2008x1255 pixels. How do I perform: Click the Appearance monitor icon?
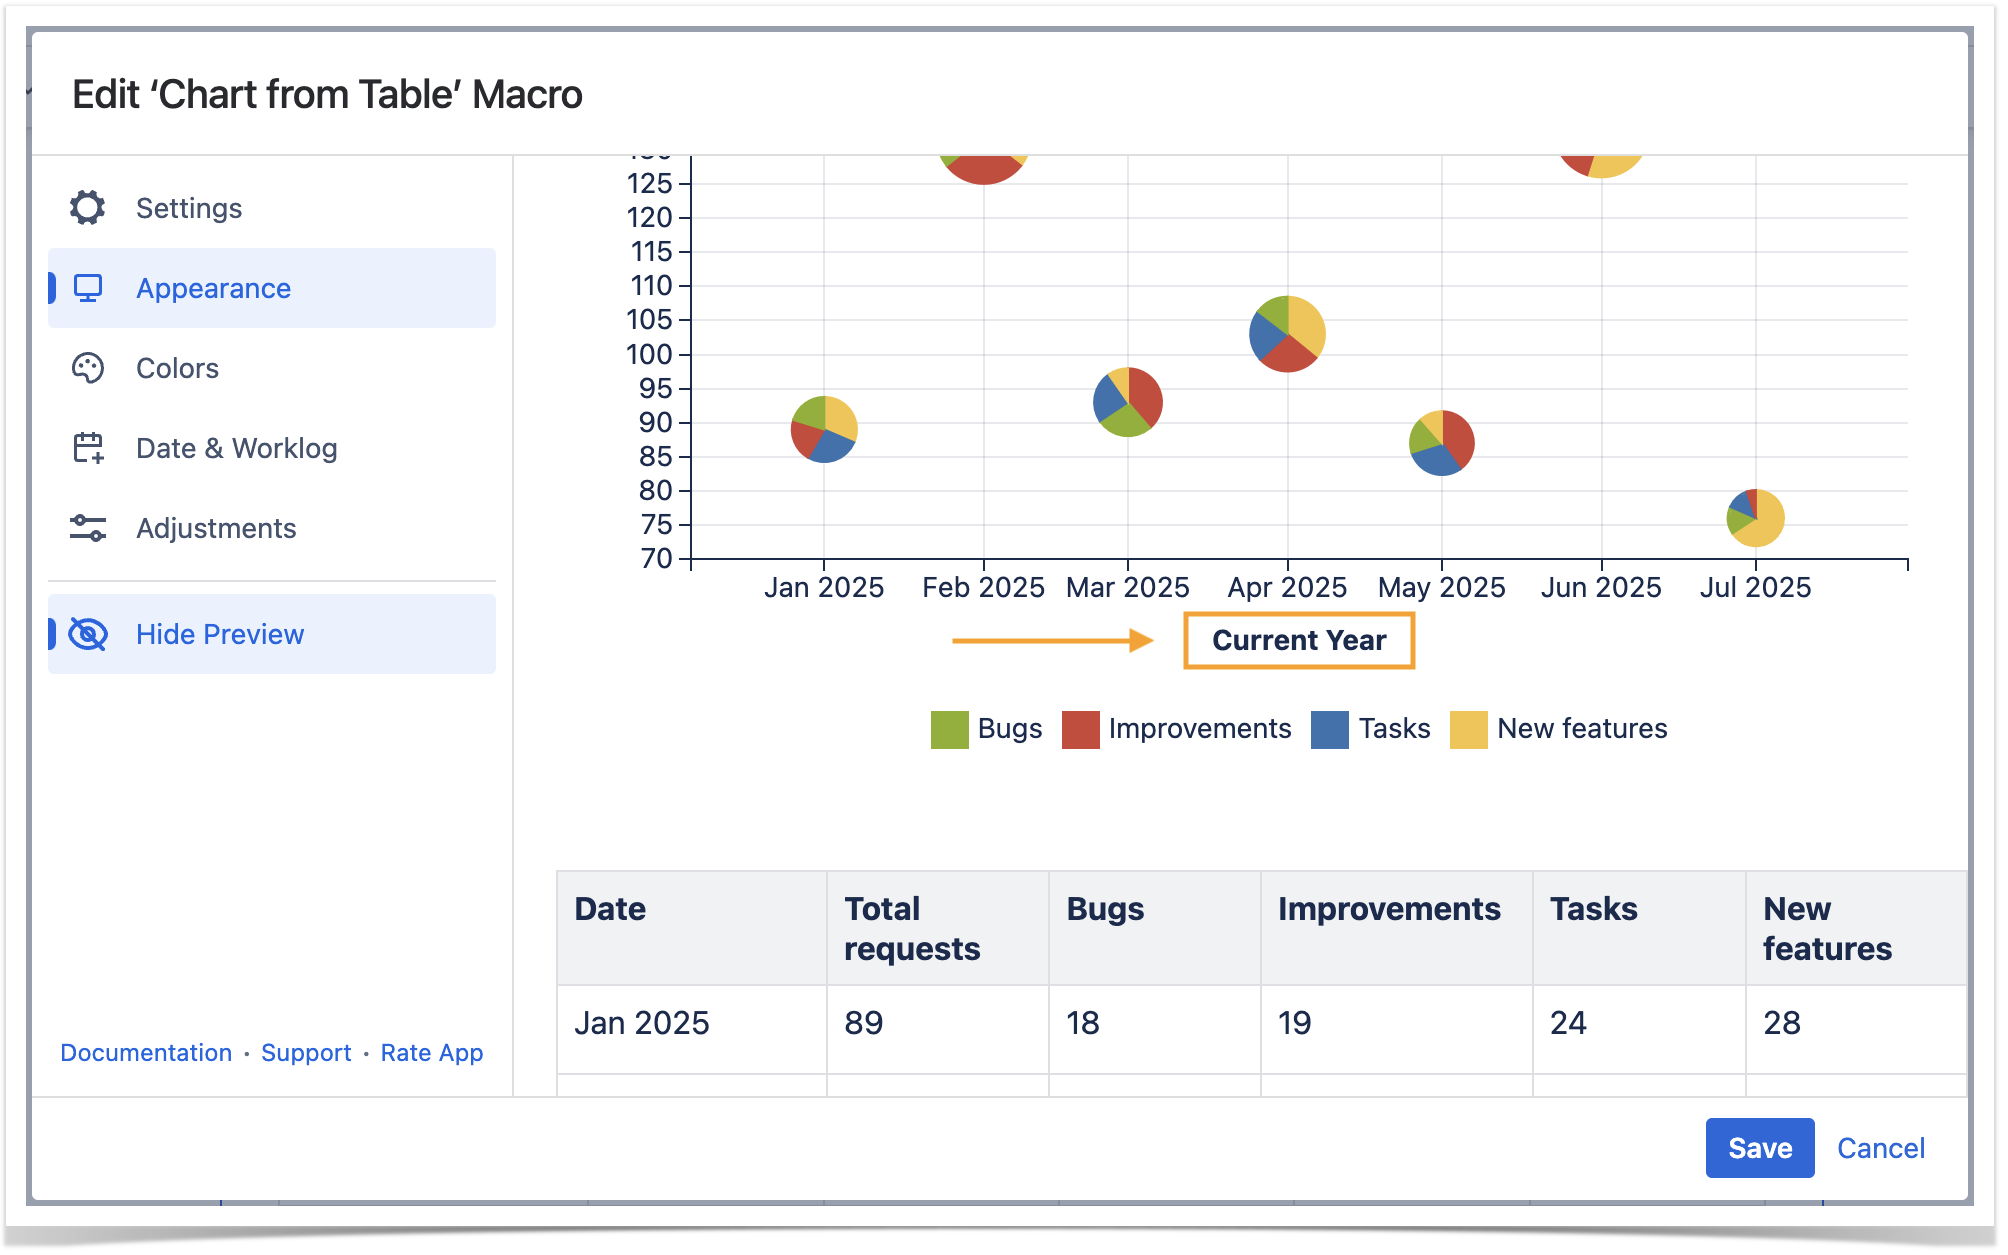pyautogui.click(x=88, y=288)
